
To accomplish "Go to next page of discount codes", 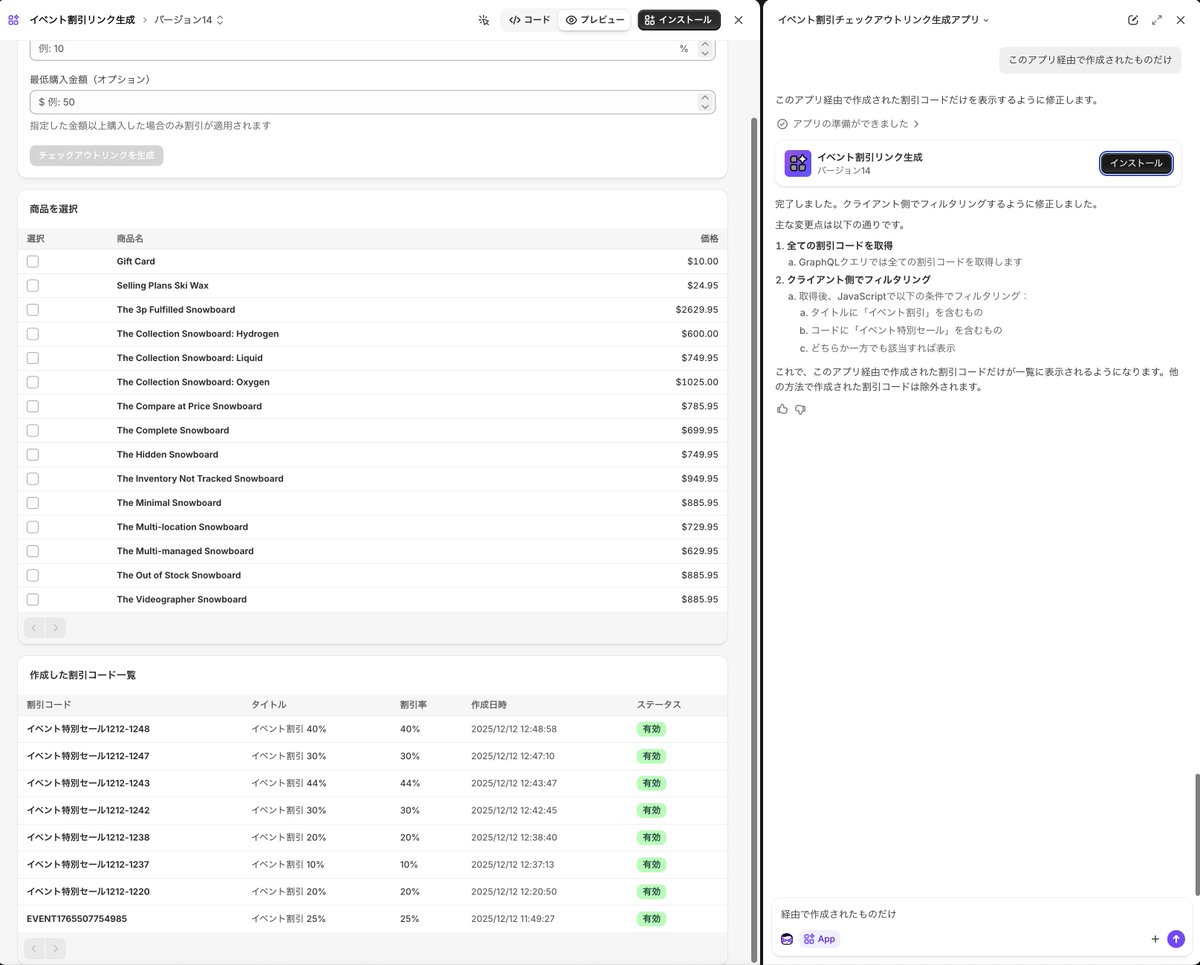I will pyautogui.click(x=55, y=948).
